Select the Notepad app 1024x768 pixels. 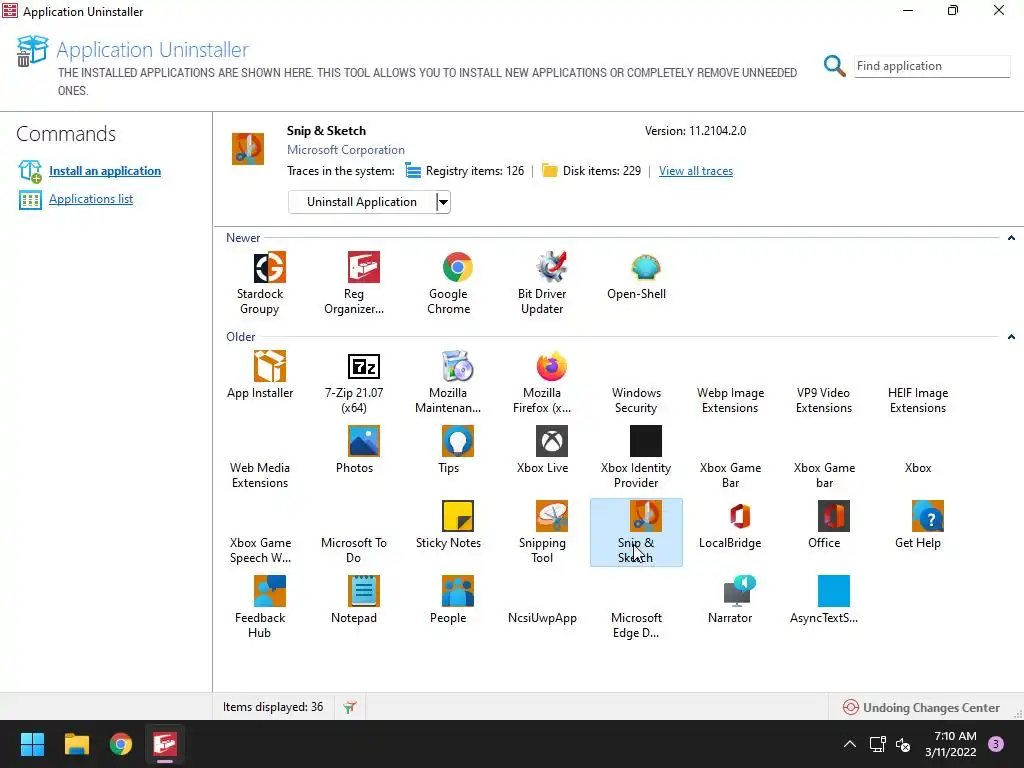354,600
